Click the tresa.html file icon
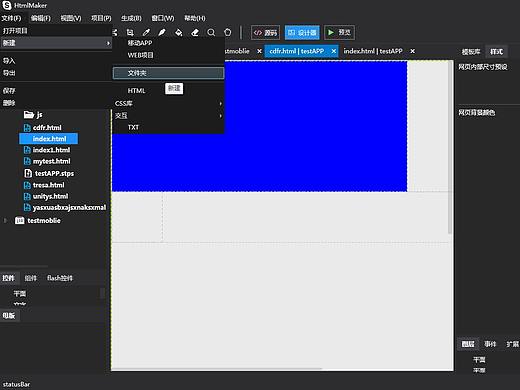 [x=27, y=185]
